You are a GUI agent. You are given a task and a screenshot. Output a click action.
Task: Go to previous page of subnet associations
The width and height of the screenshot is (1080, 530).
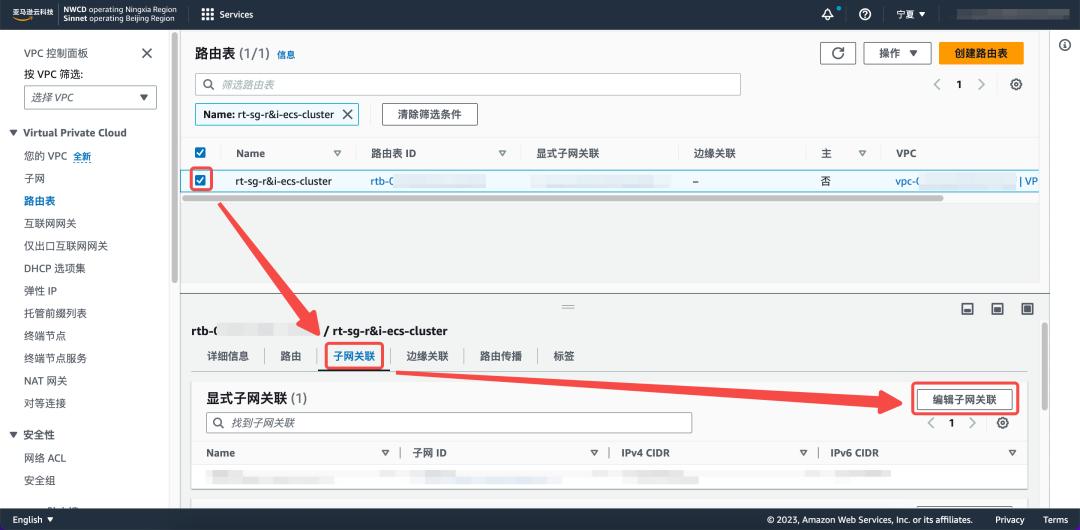click(x=931, y=422)
